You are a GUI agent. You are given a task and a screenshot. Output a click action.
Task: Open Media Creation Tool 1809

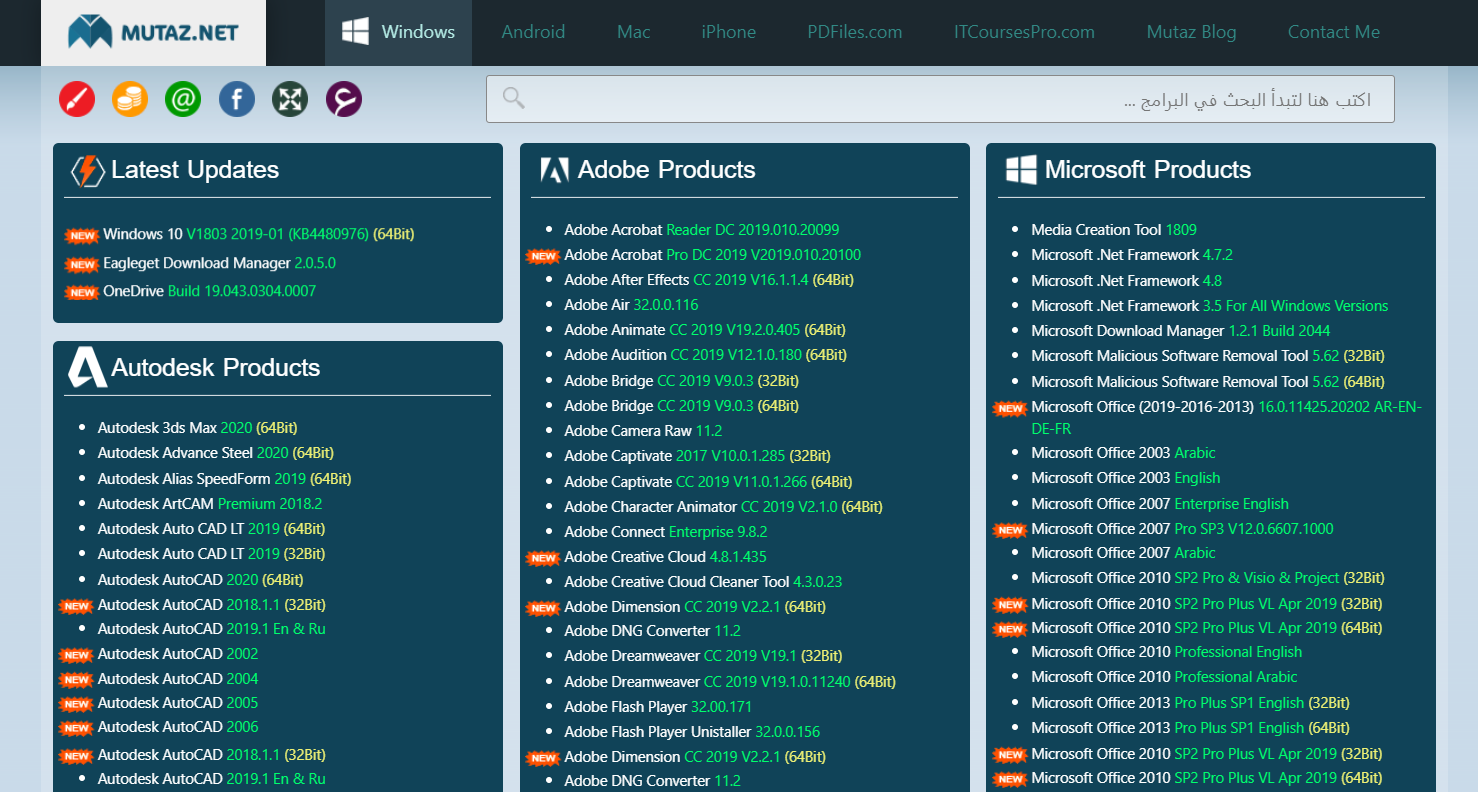click(1114, 230)
